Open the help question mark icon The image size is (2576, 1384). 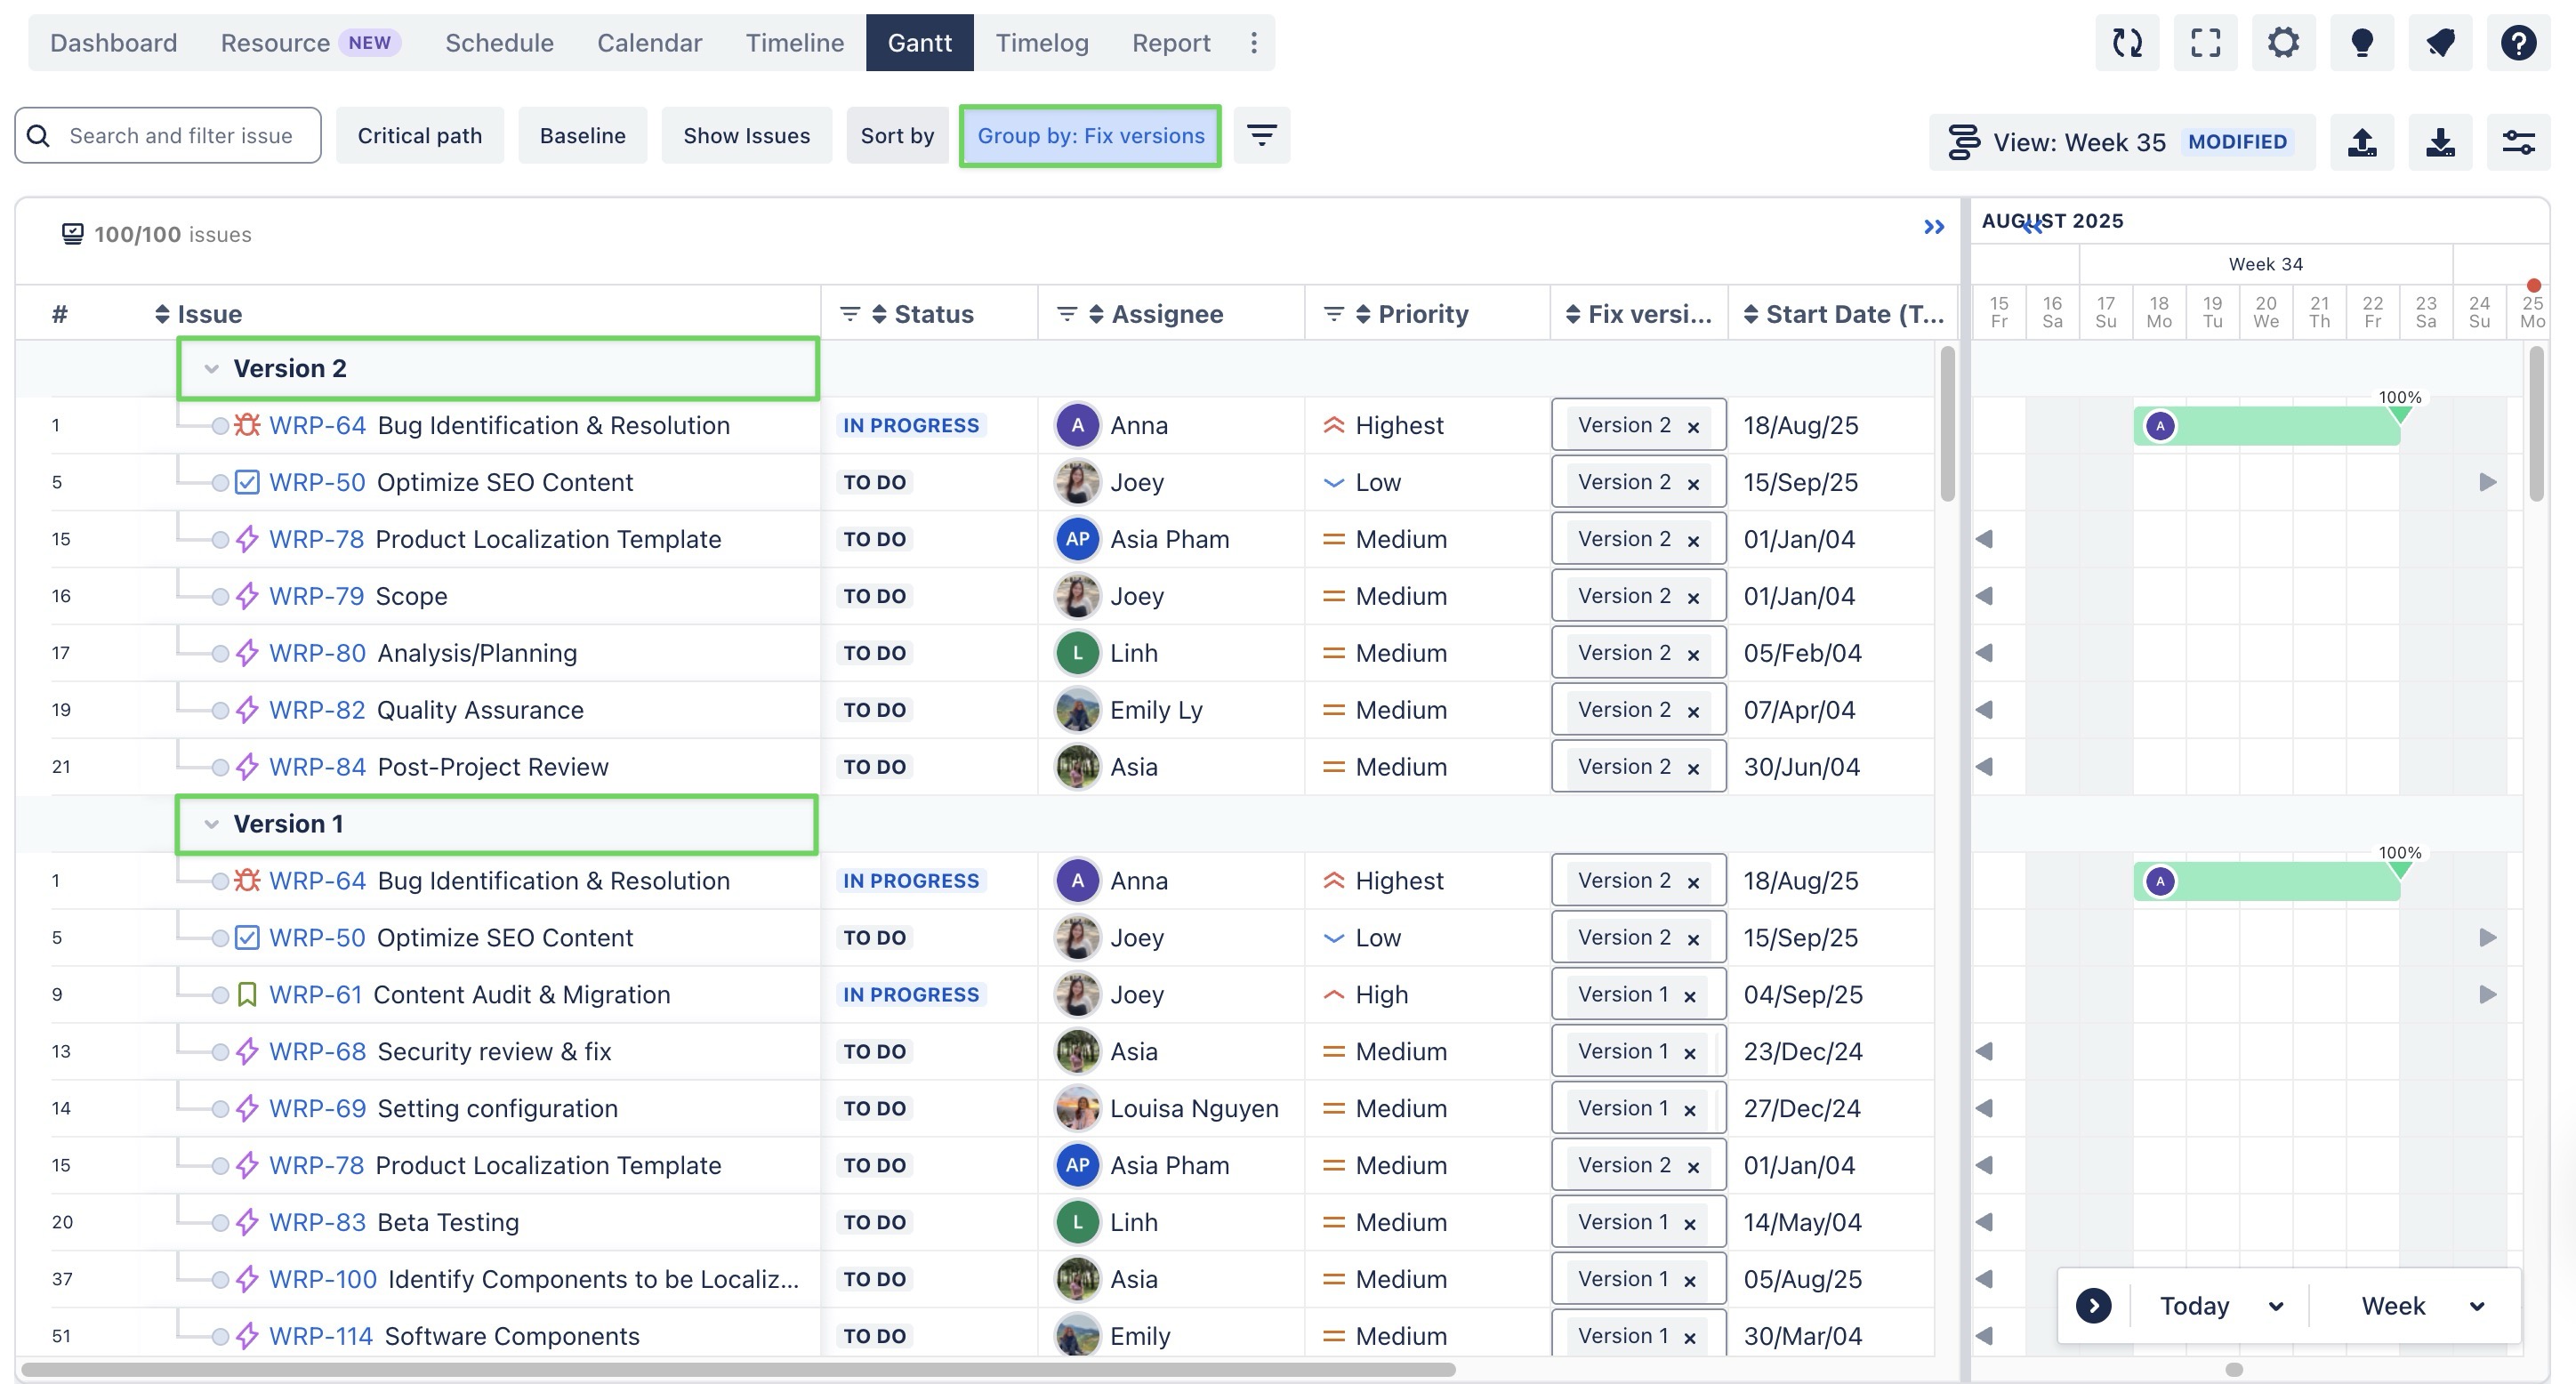[x=2518, y=43]
